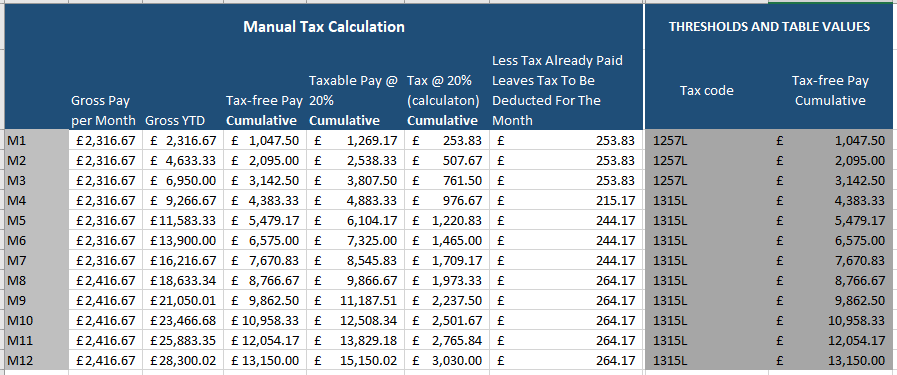The image size is (897, 375).
Task: Select the M11 Tax @ 20% 2,765.84 cell
Action: (x=447, y=341)
